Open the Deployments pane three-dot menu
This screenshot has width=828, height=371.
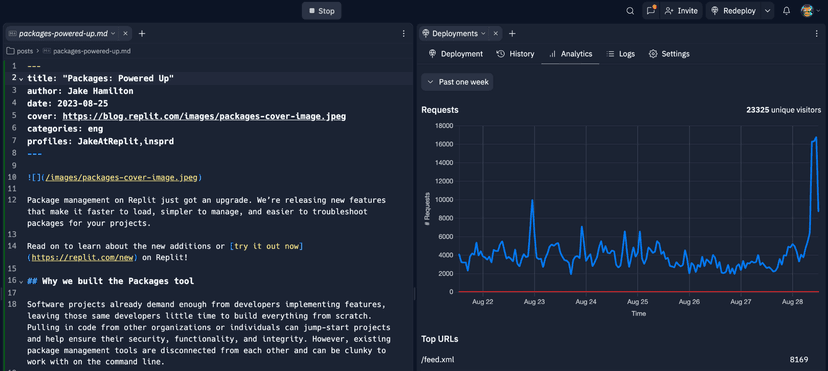coord(817,33)
